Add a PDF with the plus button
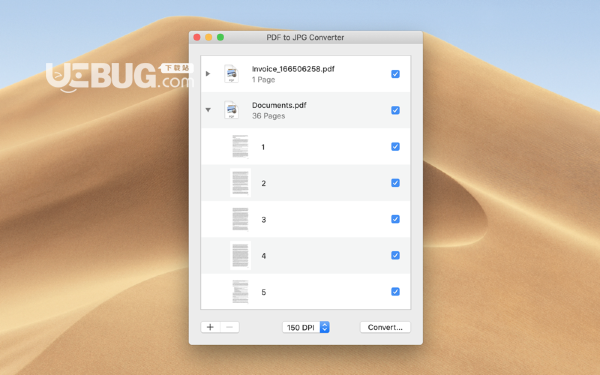This screenshot has height=375, width=600. [210, 327]
